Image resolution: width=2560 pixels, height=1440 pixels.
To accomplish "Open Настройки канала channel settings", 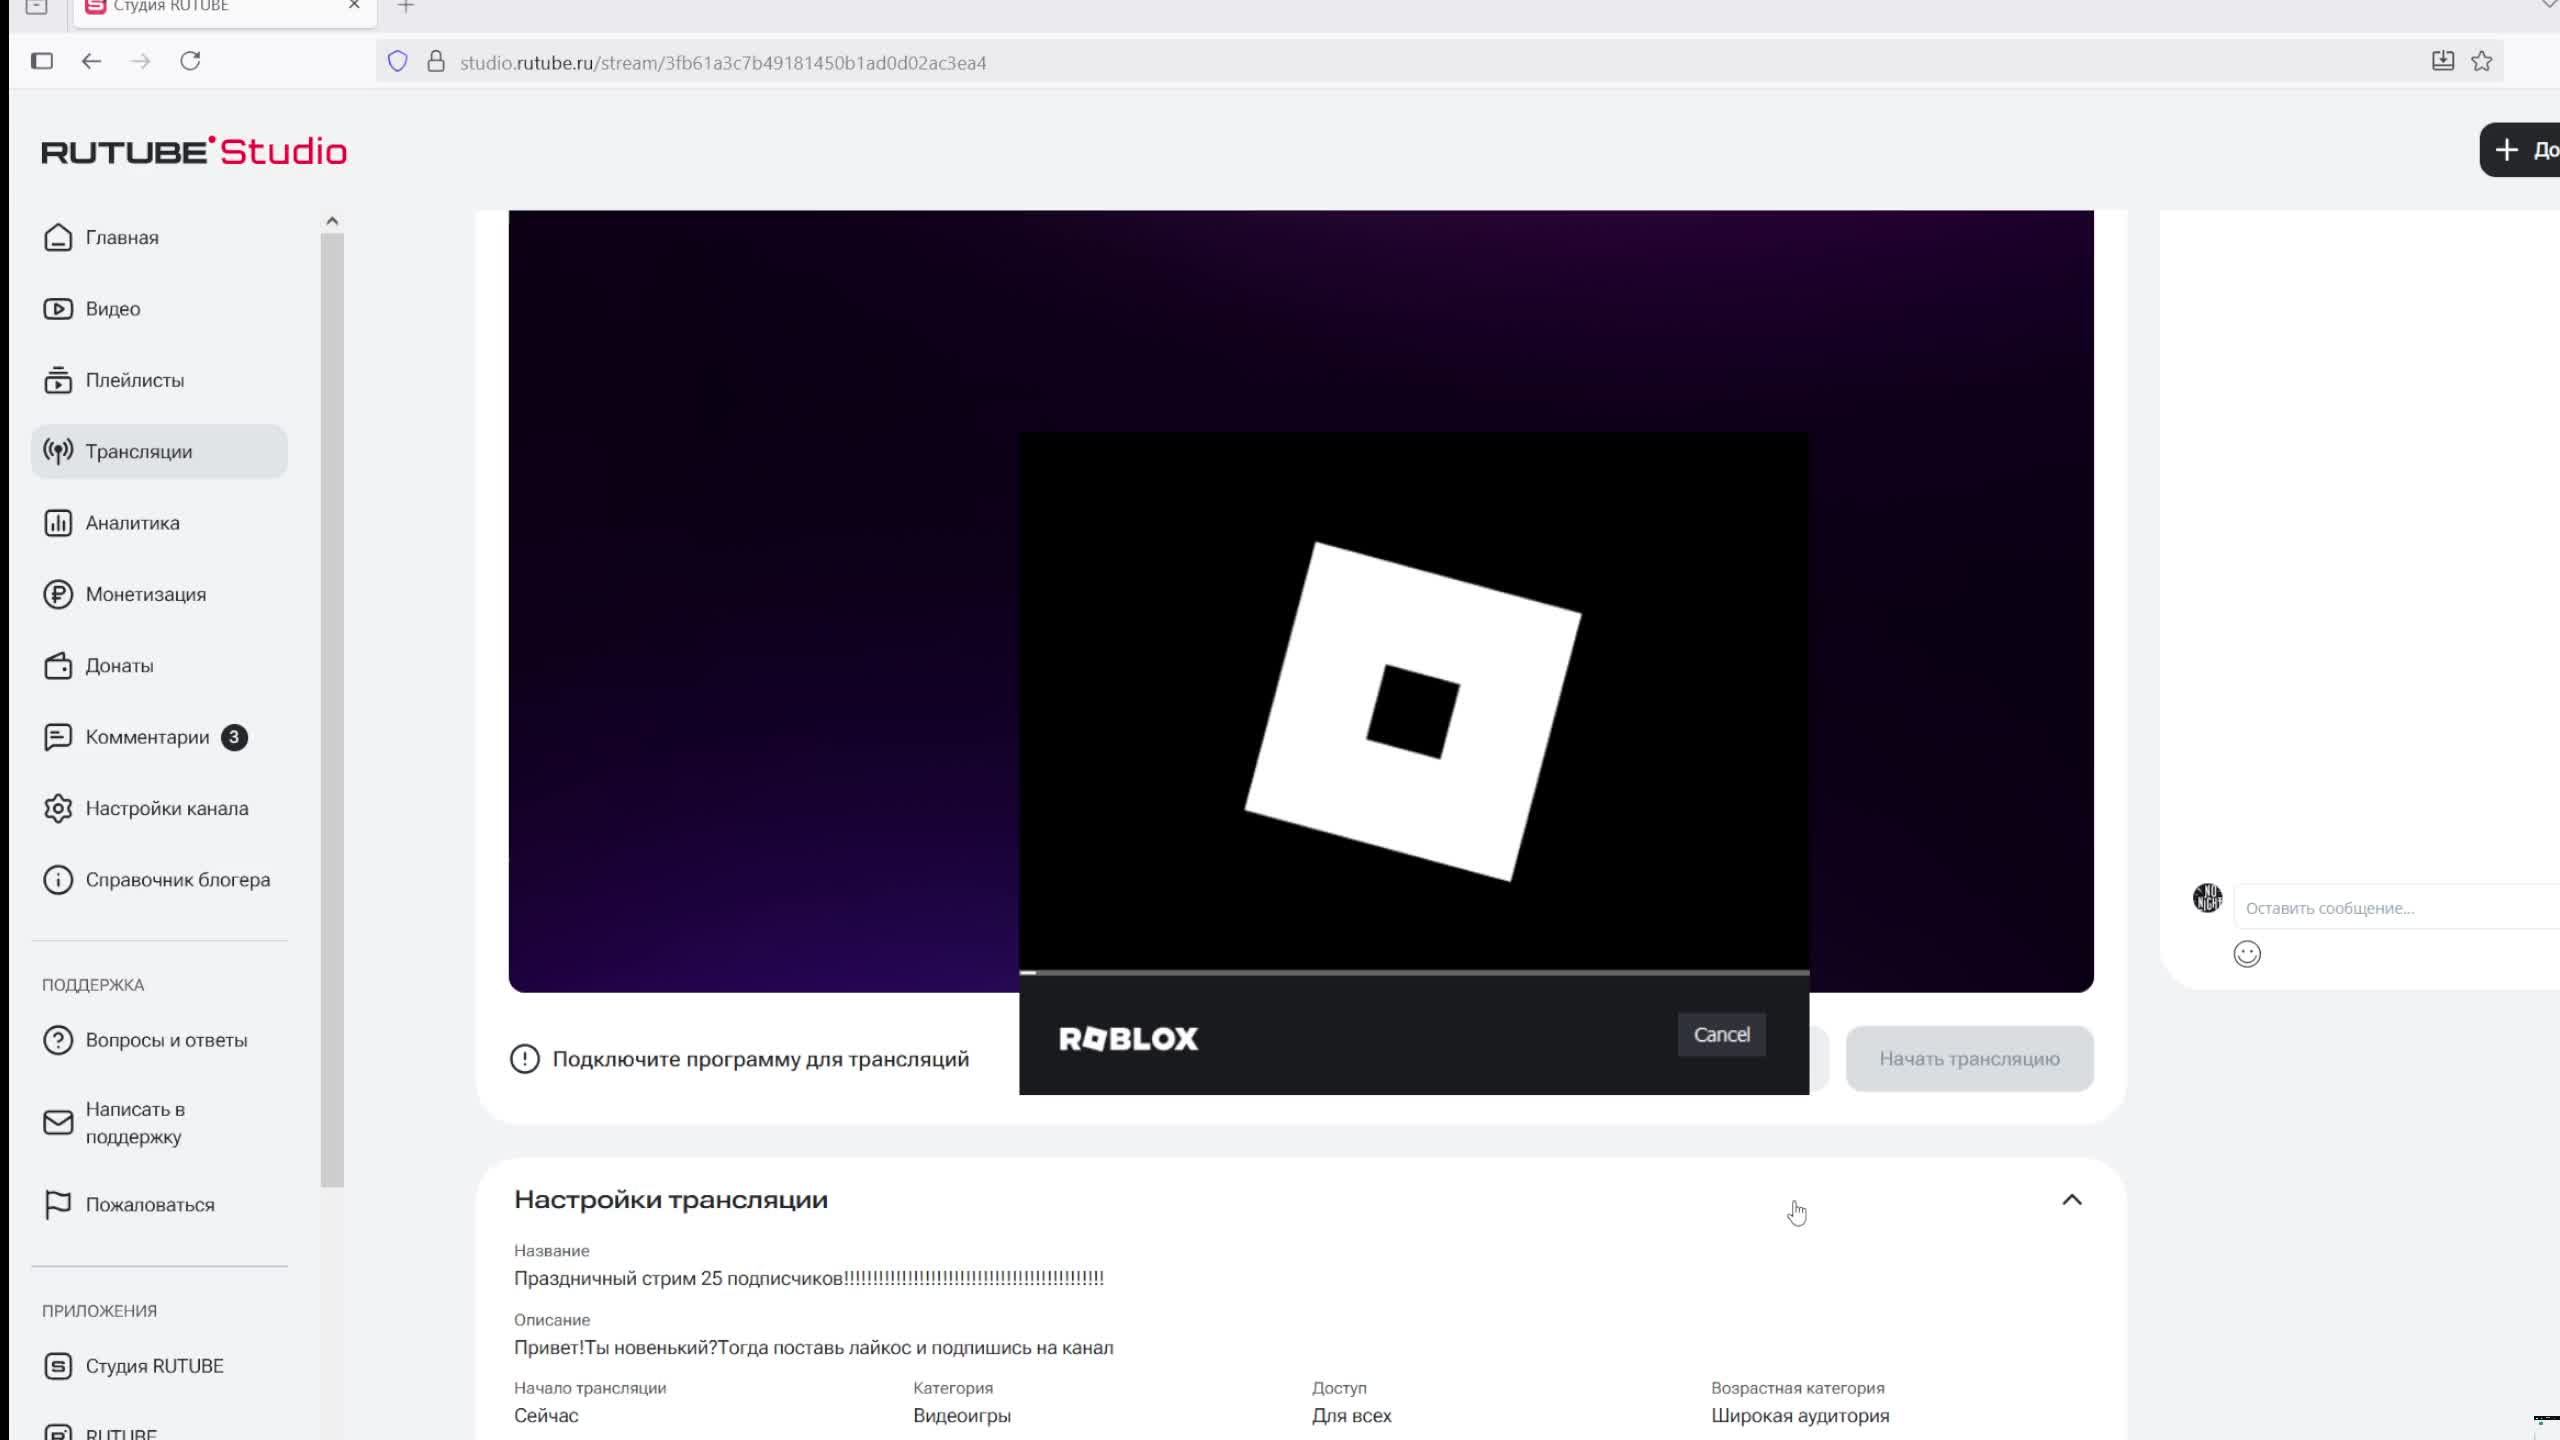I will [166, 808].
